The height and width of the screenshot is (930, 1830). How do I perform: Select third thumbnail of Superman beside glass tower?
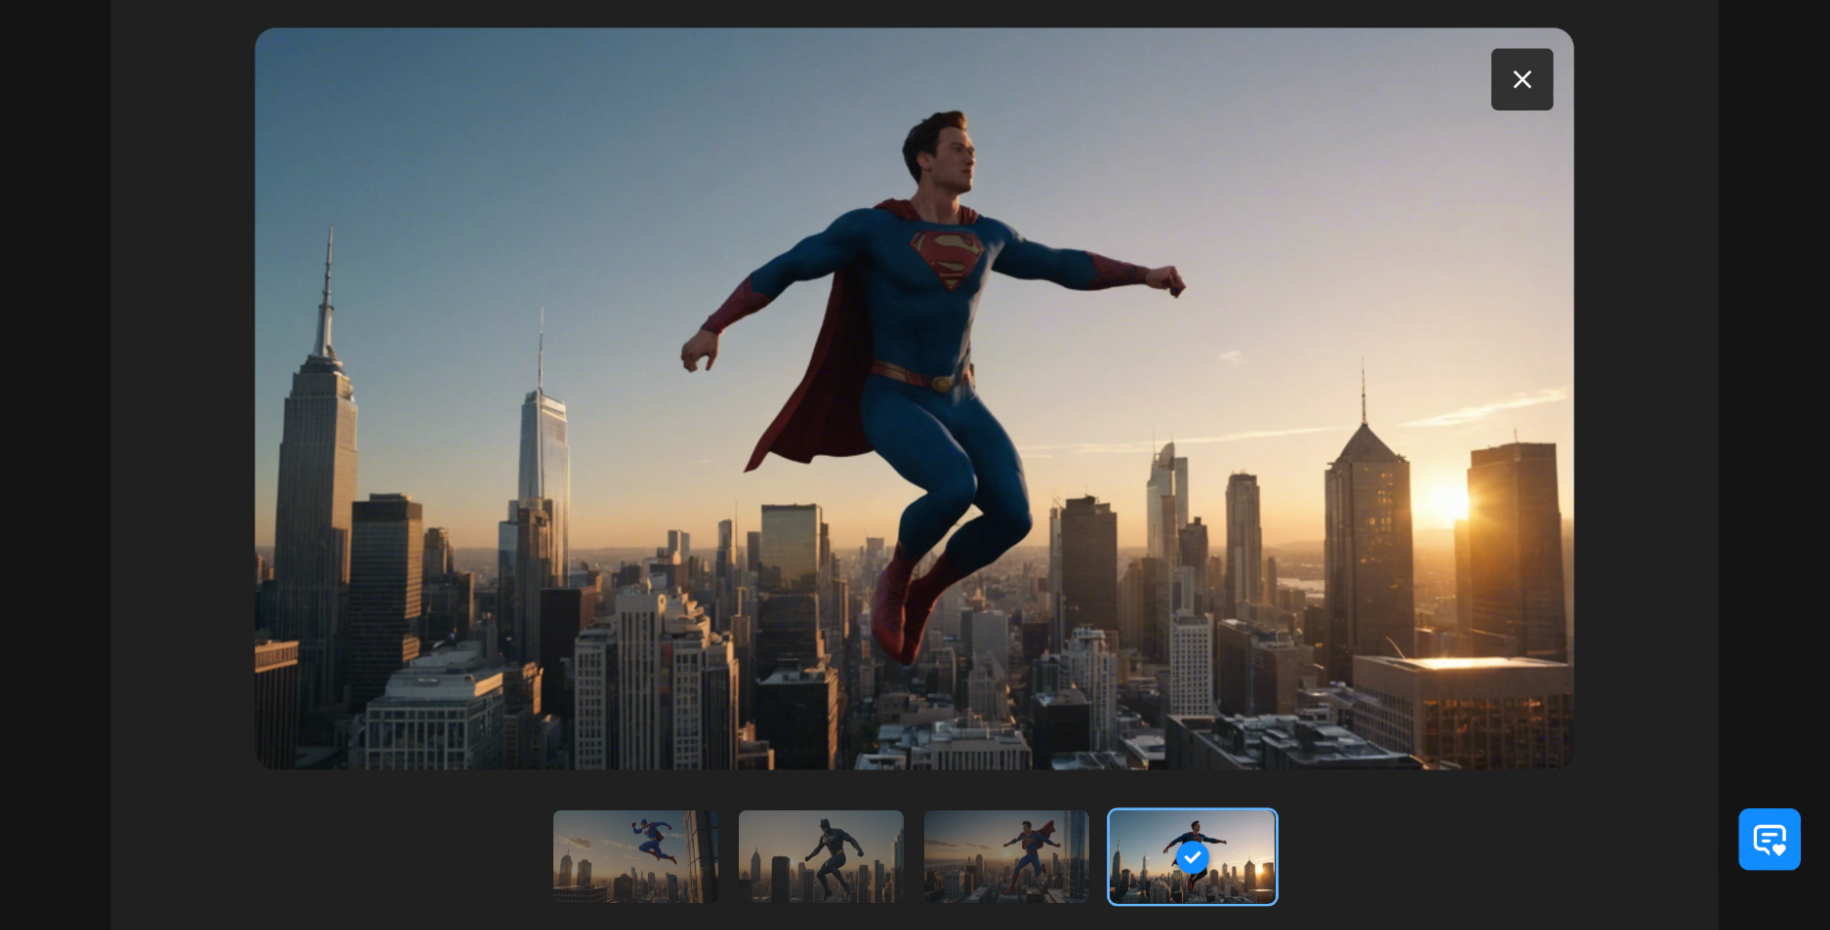1006,857
